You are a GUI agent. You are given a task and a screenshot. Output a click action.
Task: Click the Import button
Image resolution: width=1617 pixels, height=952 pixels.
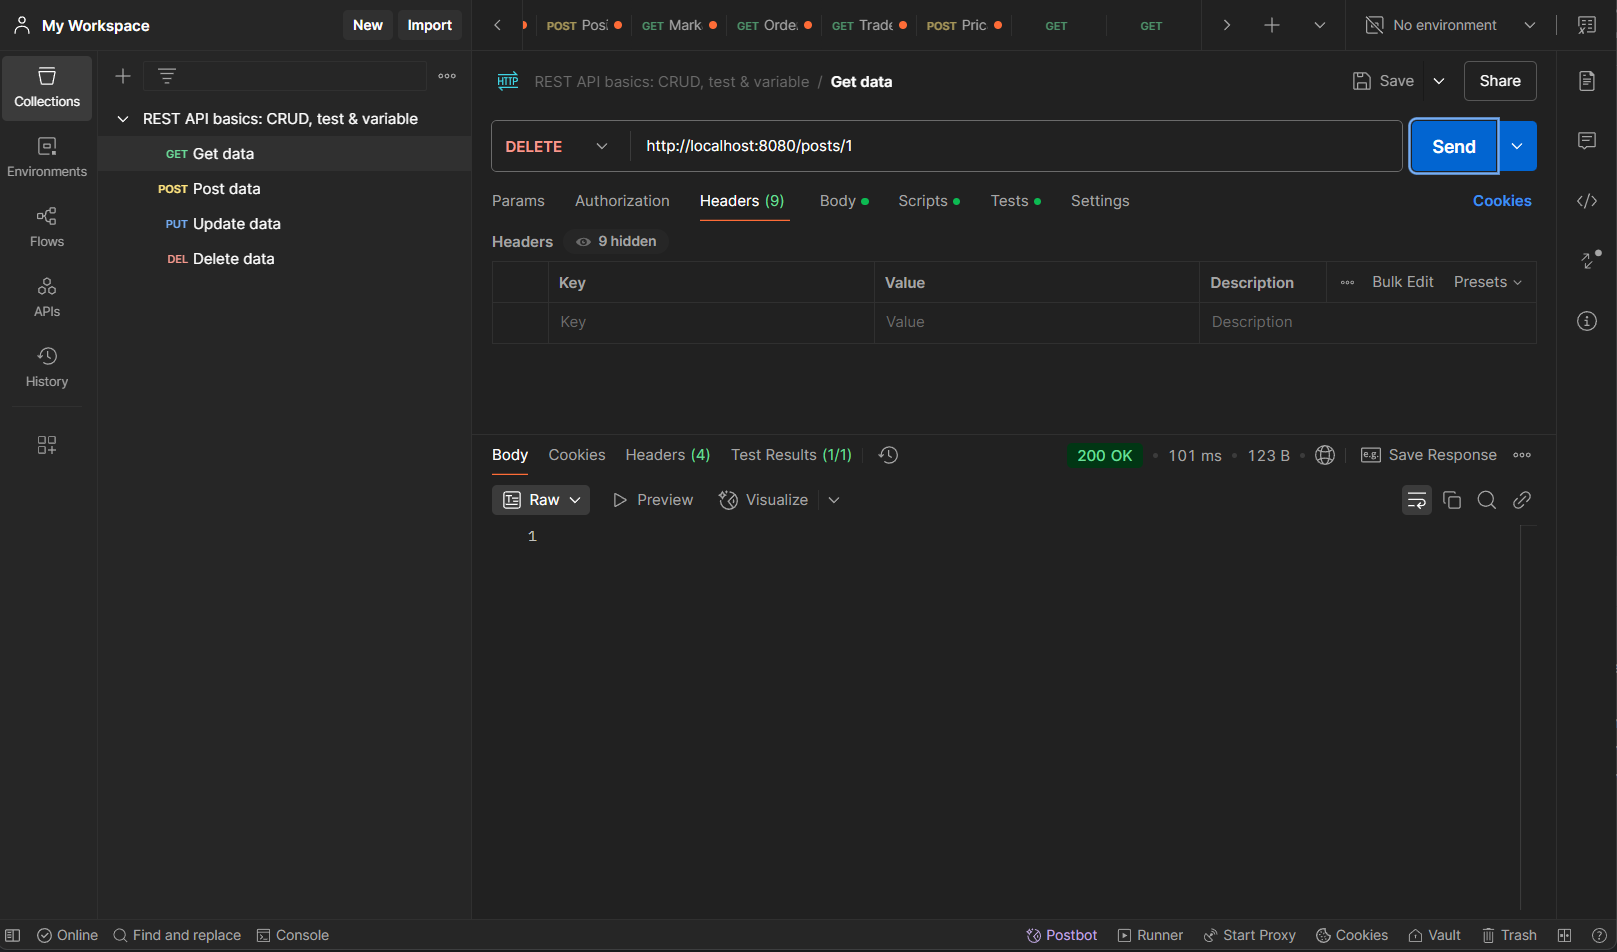[x=430, y=25]
